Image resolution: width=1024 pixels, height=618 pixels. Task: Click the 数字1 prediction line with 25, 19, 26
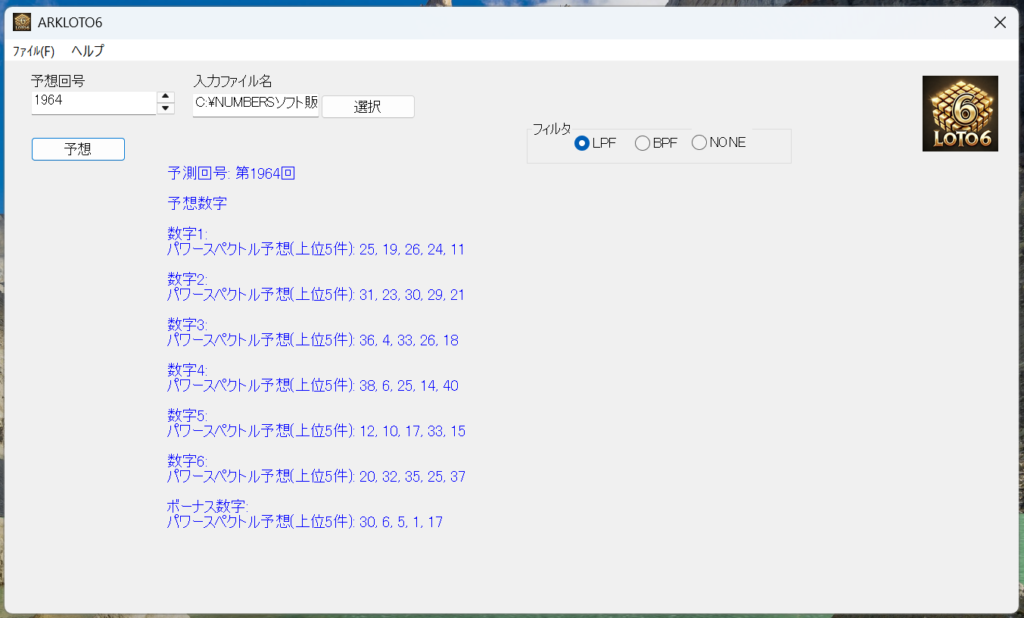pyautogui.click(x=315, y=249)
